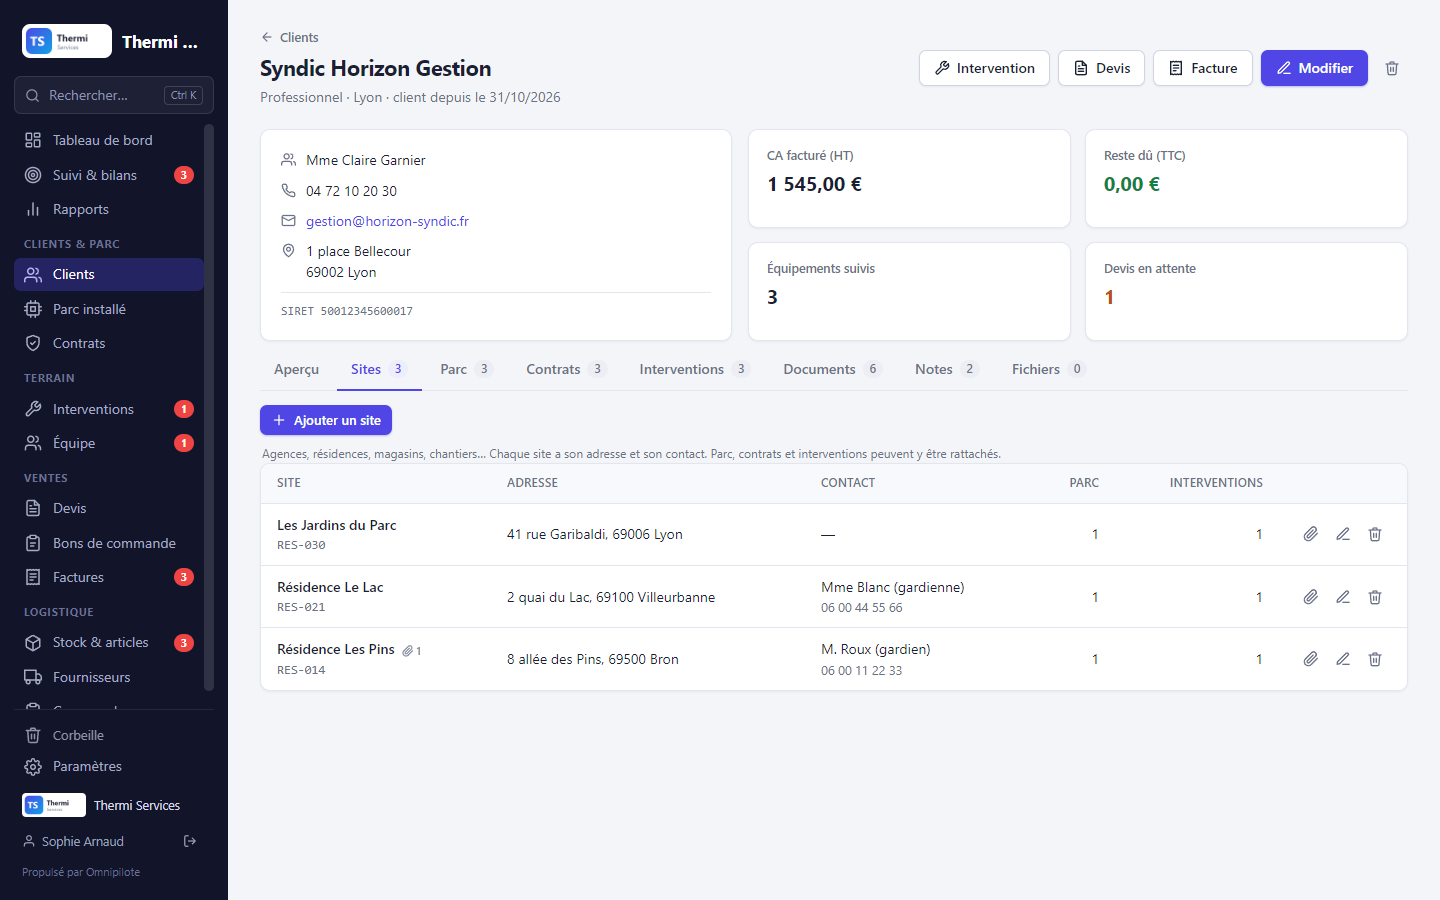This screenshot has width=1440, height=900.
Task: Click the site name Résidence Le Lac
Action: pyautogui.click(x=330, y=587)
